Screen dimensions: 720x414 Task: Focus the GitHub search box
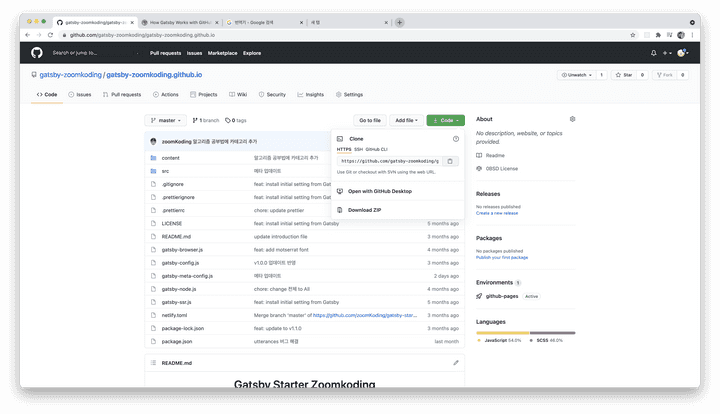(x=96, y=53)
